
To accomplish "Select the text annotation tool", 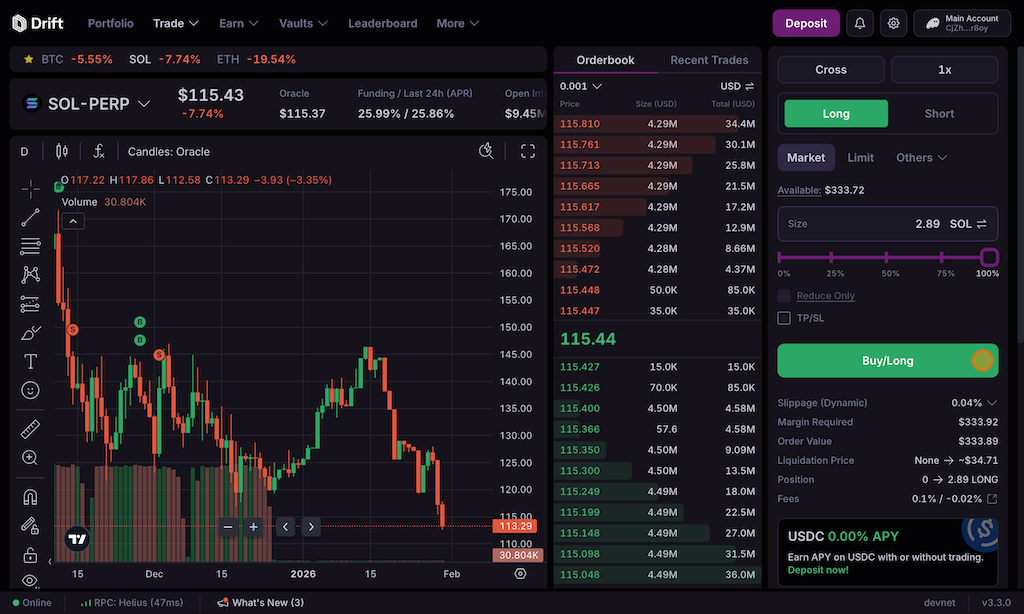I will 30,361.
